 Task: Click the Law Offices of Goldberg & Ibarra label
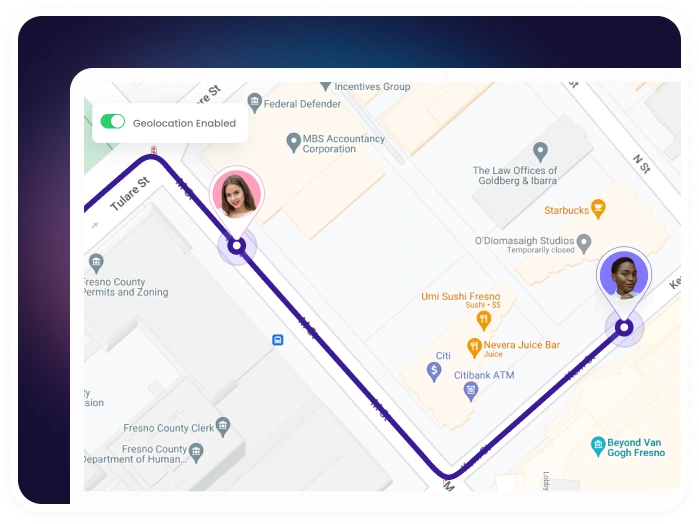[x=515, y=175]
